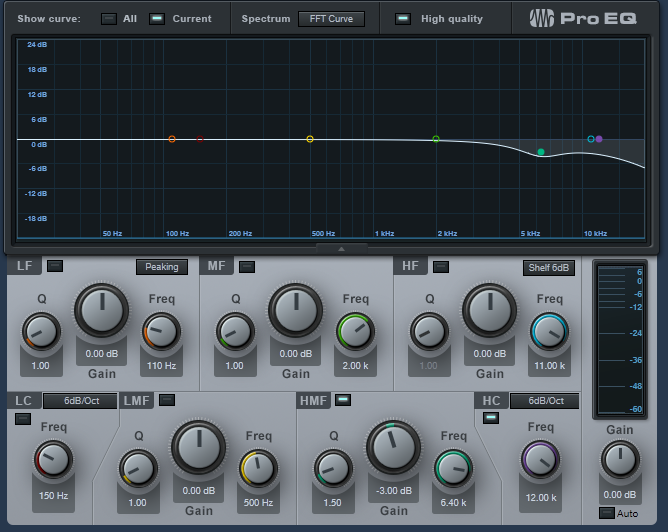
Task: Open the Spectrum FFT Curve dropdown
Action: point(331,19)
